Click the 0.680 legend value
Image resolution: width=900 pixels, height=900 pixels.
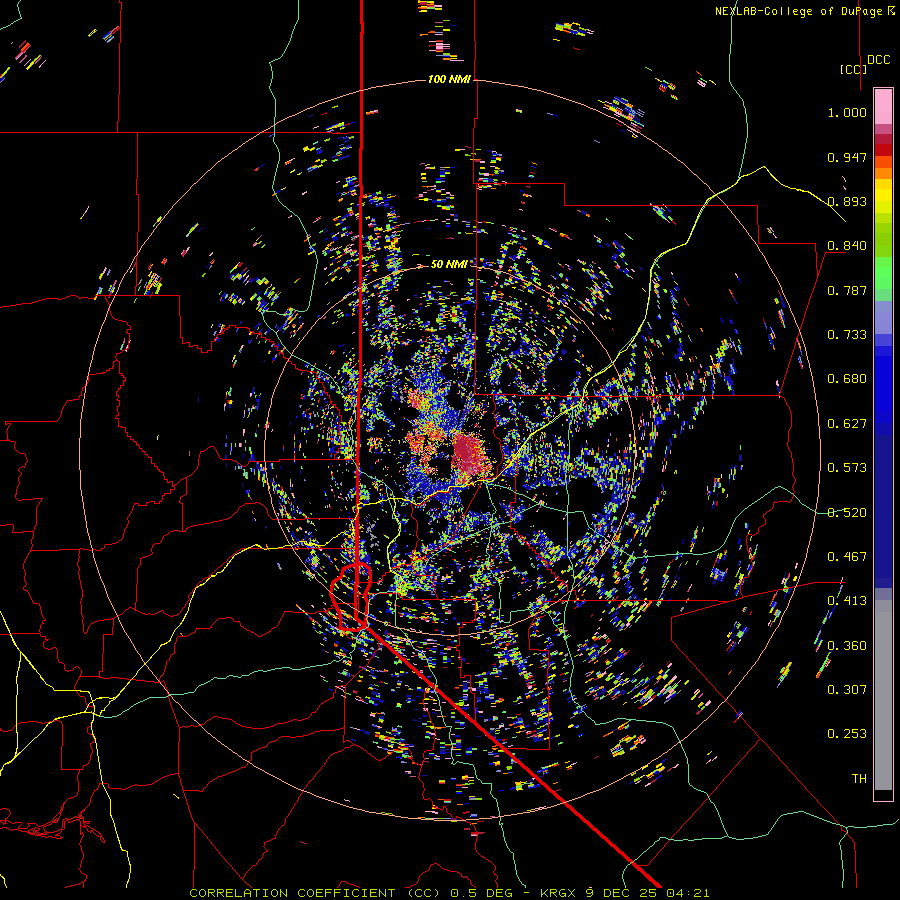847,379
